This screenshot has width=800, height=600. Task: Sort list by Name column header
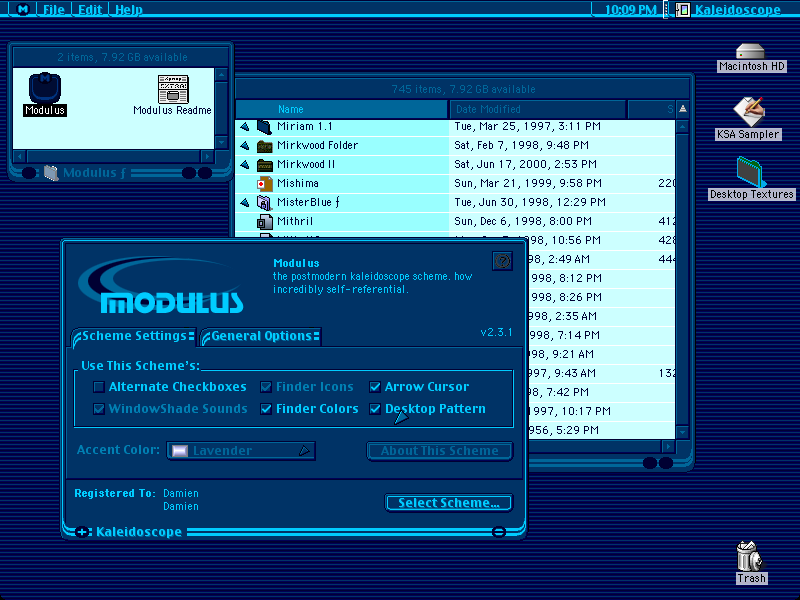click(342, 109)
